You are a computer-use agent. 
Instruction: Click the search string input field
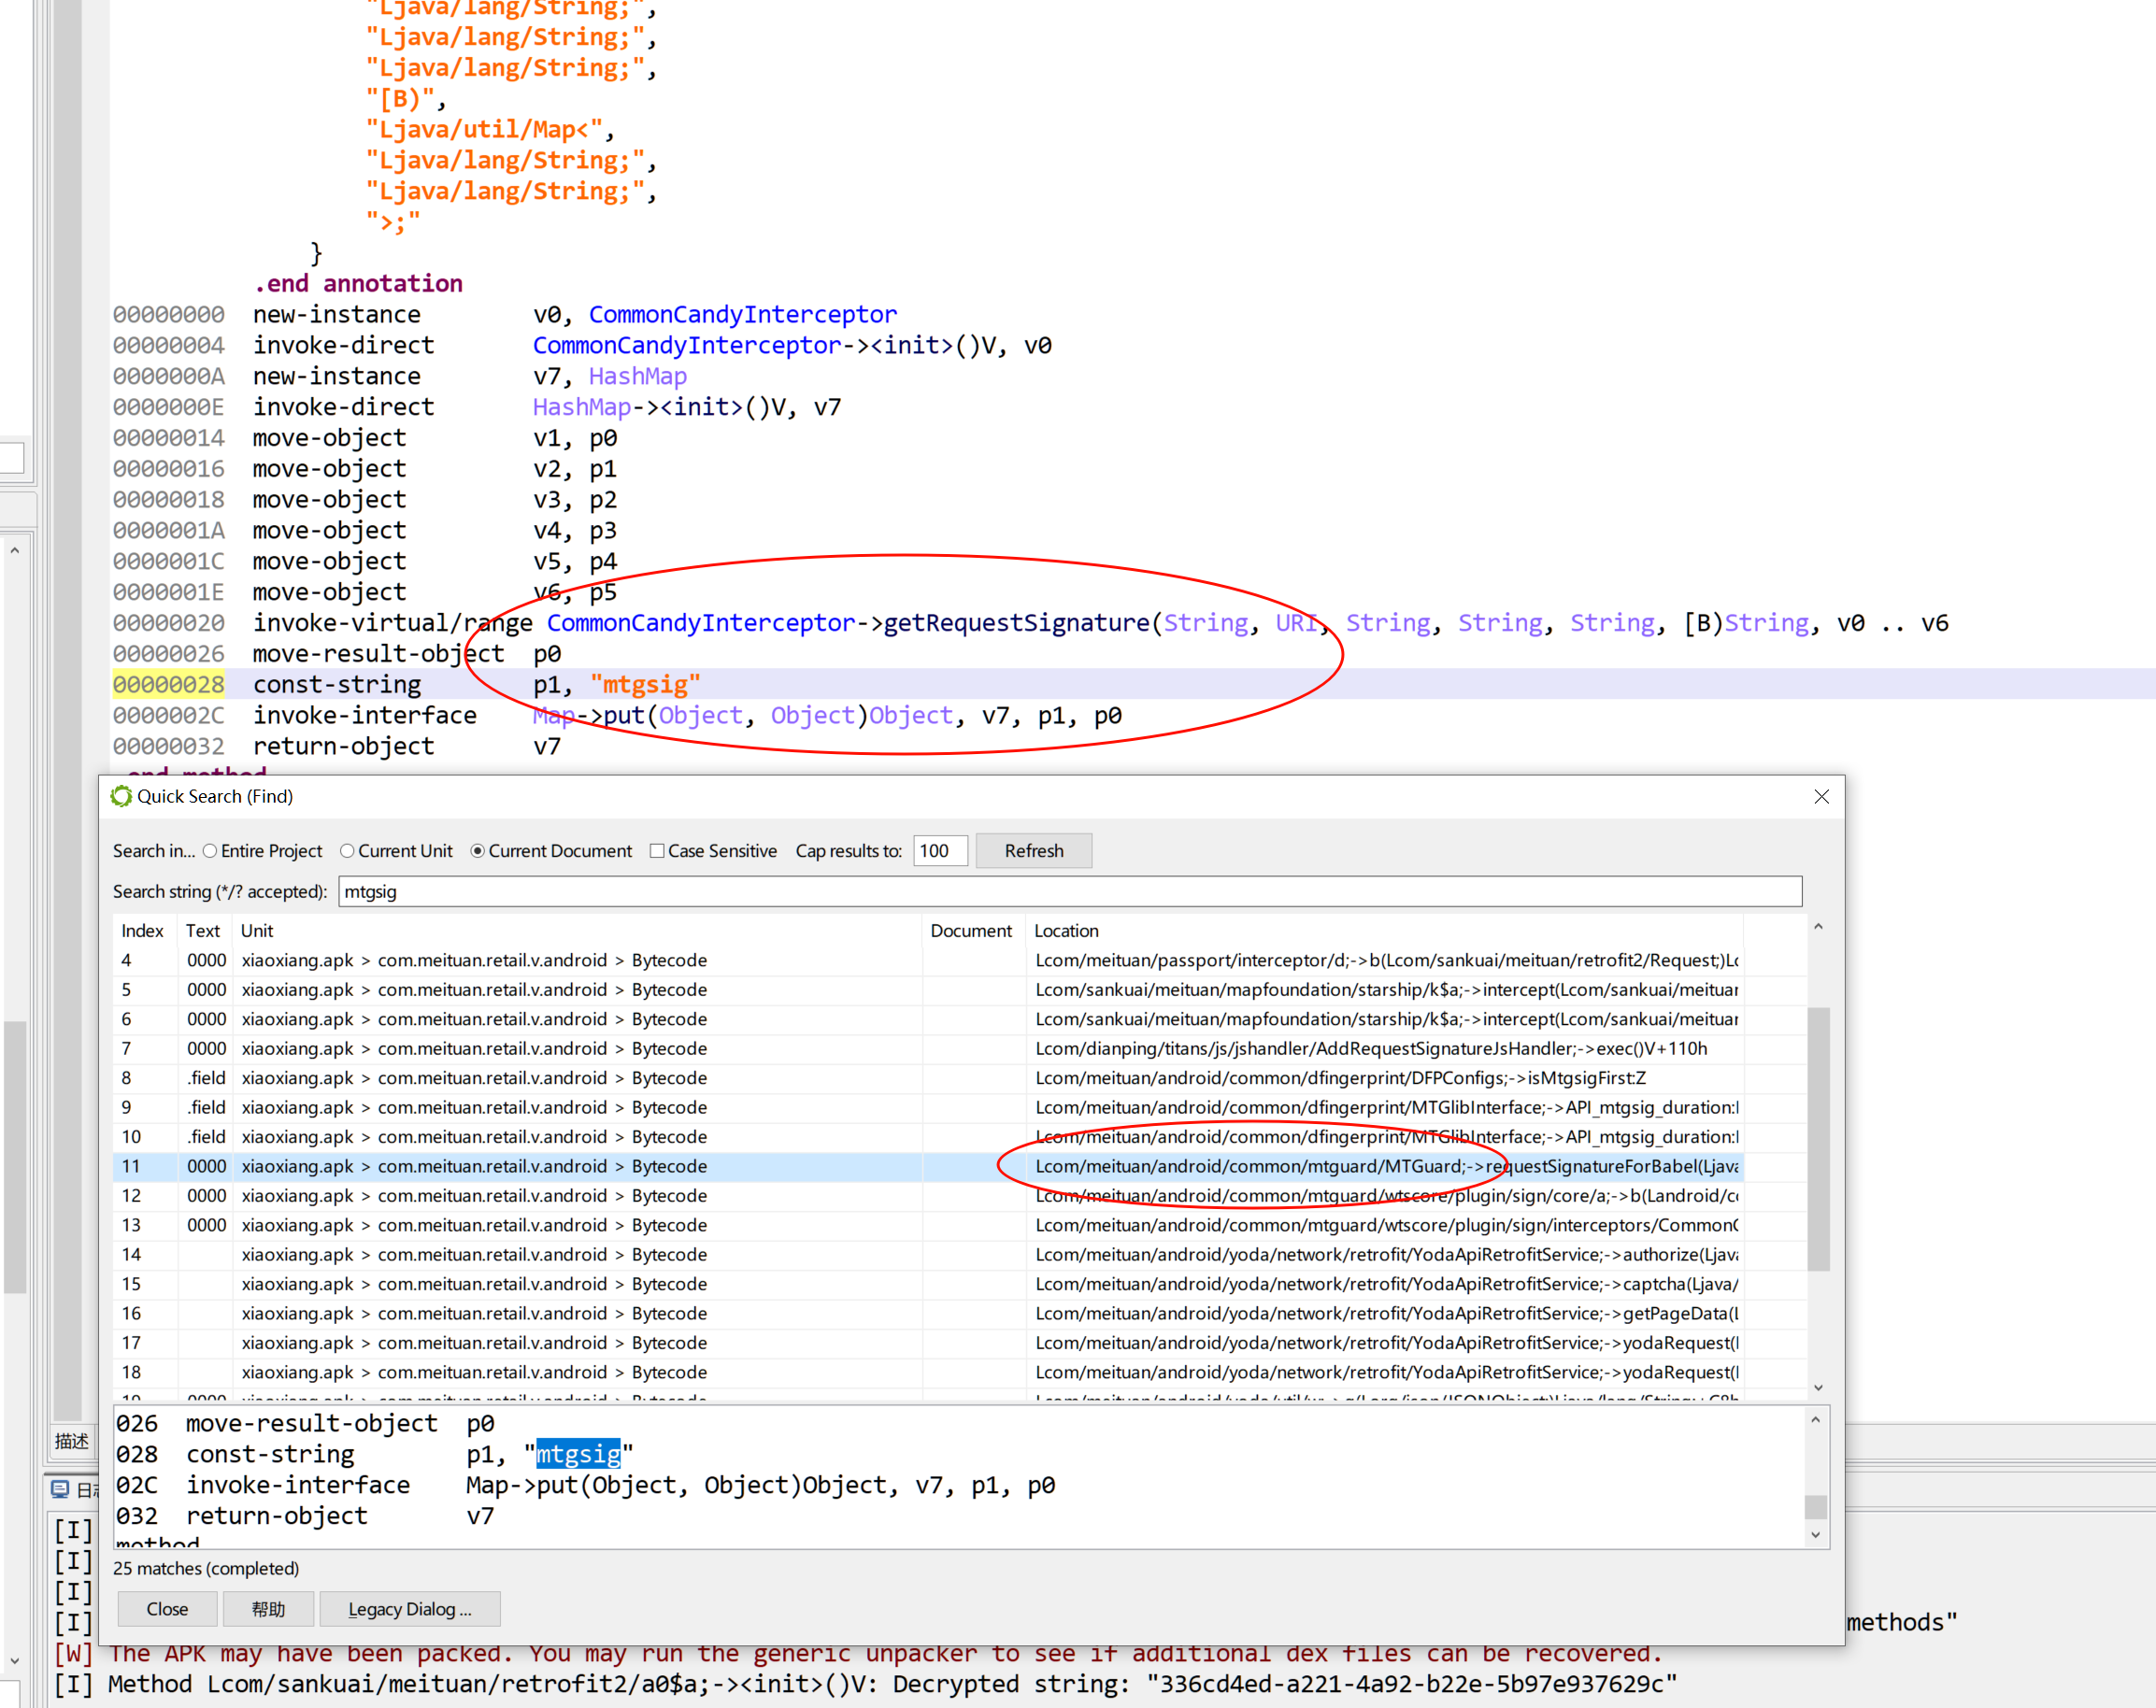click(1070, 891)
